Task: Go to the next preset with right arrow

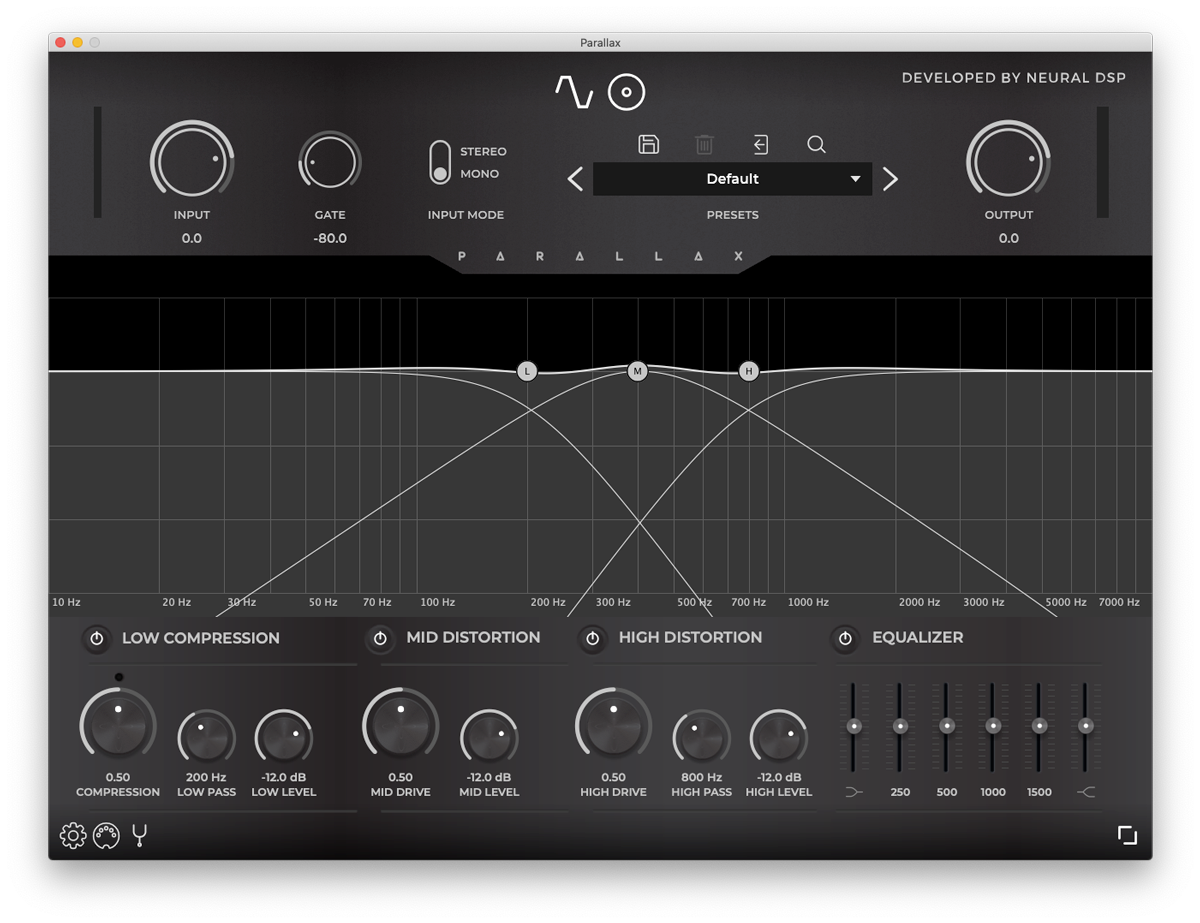Action: pyautogui.click(x=890, y=178)
